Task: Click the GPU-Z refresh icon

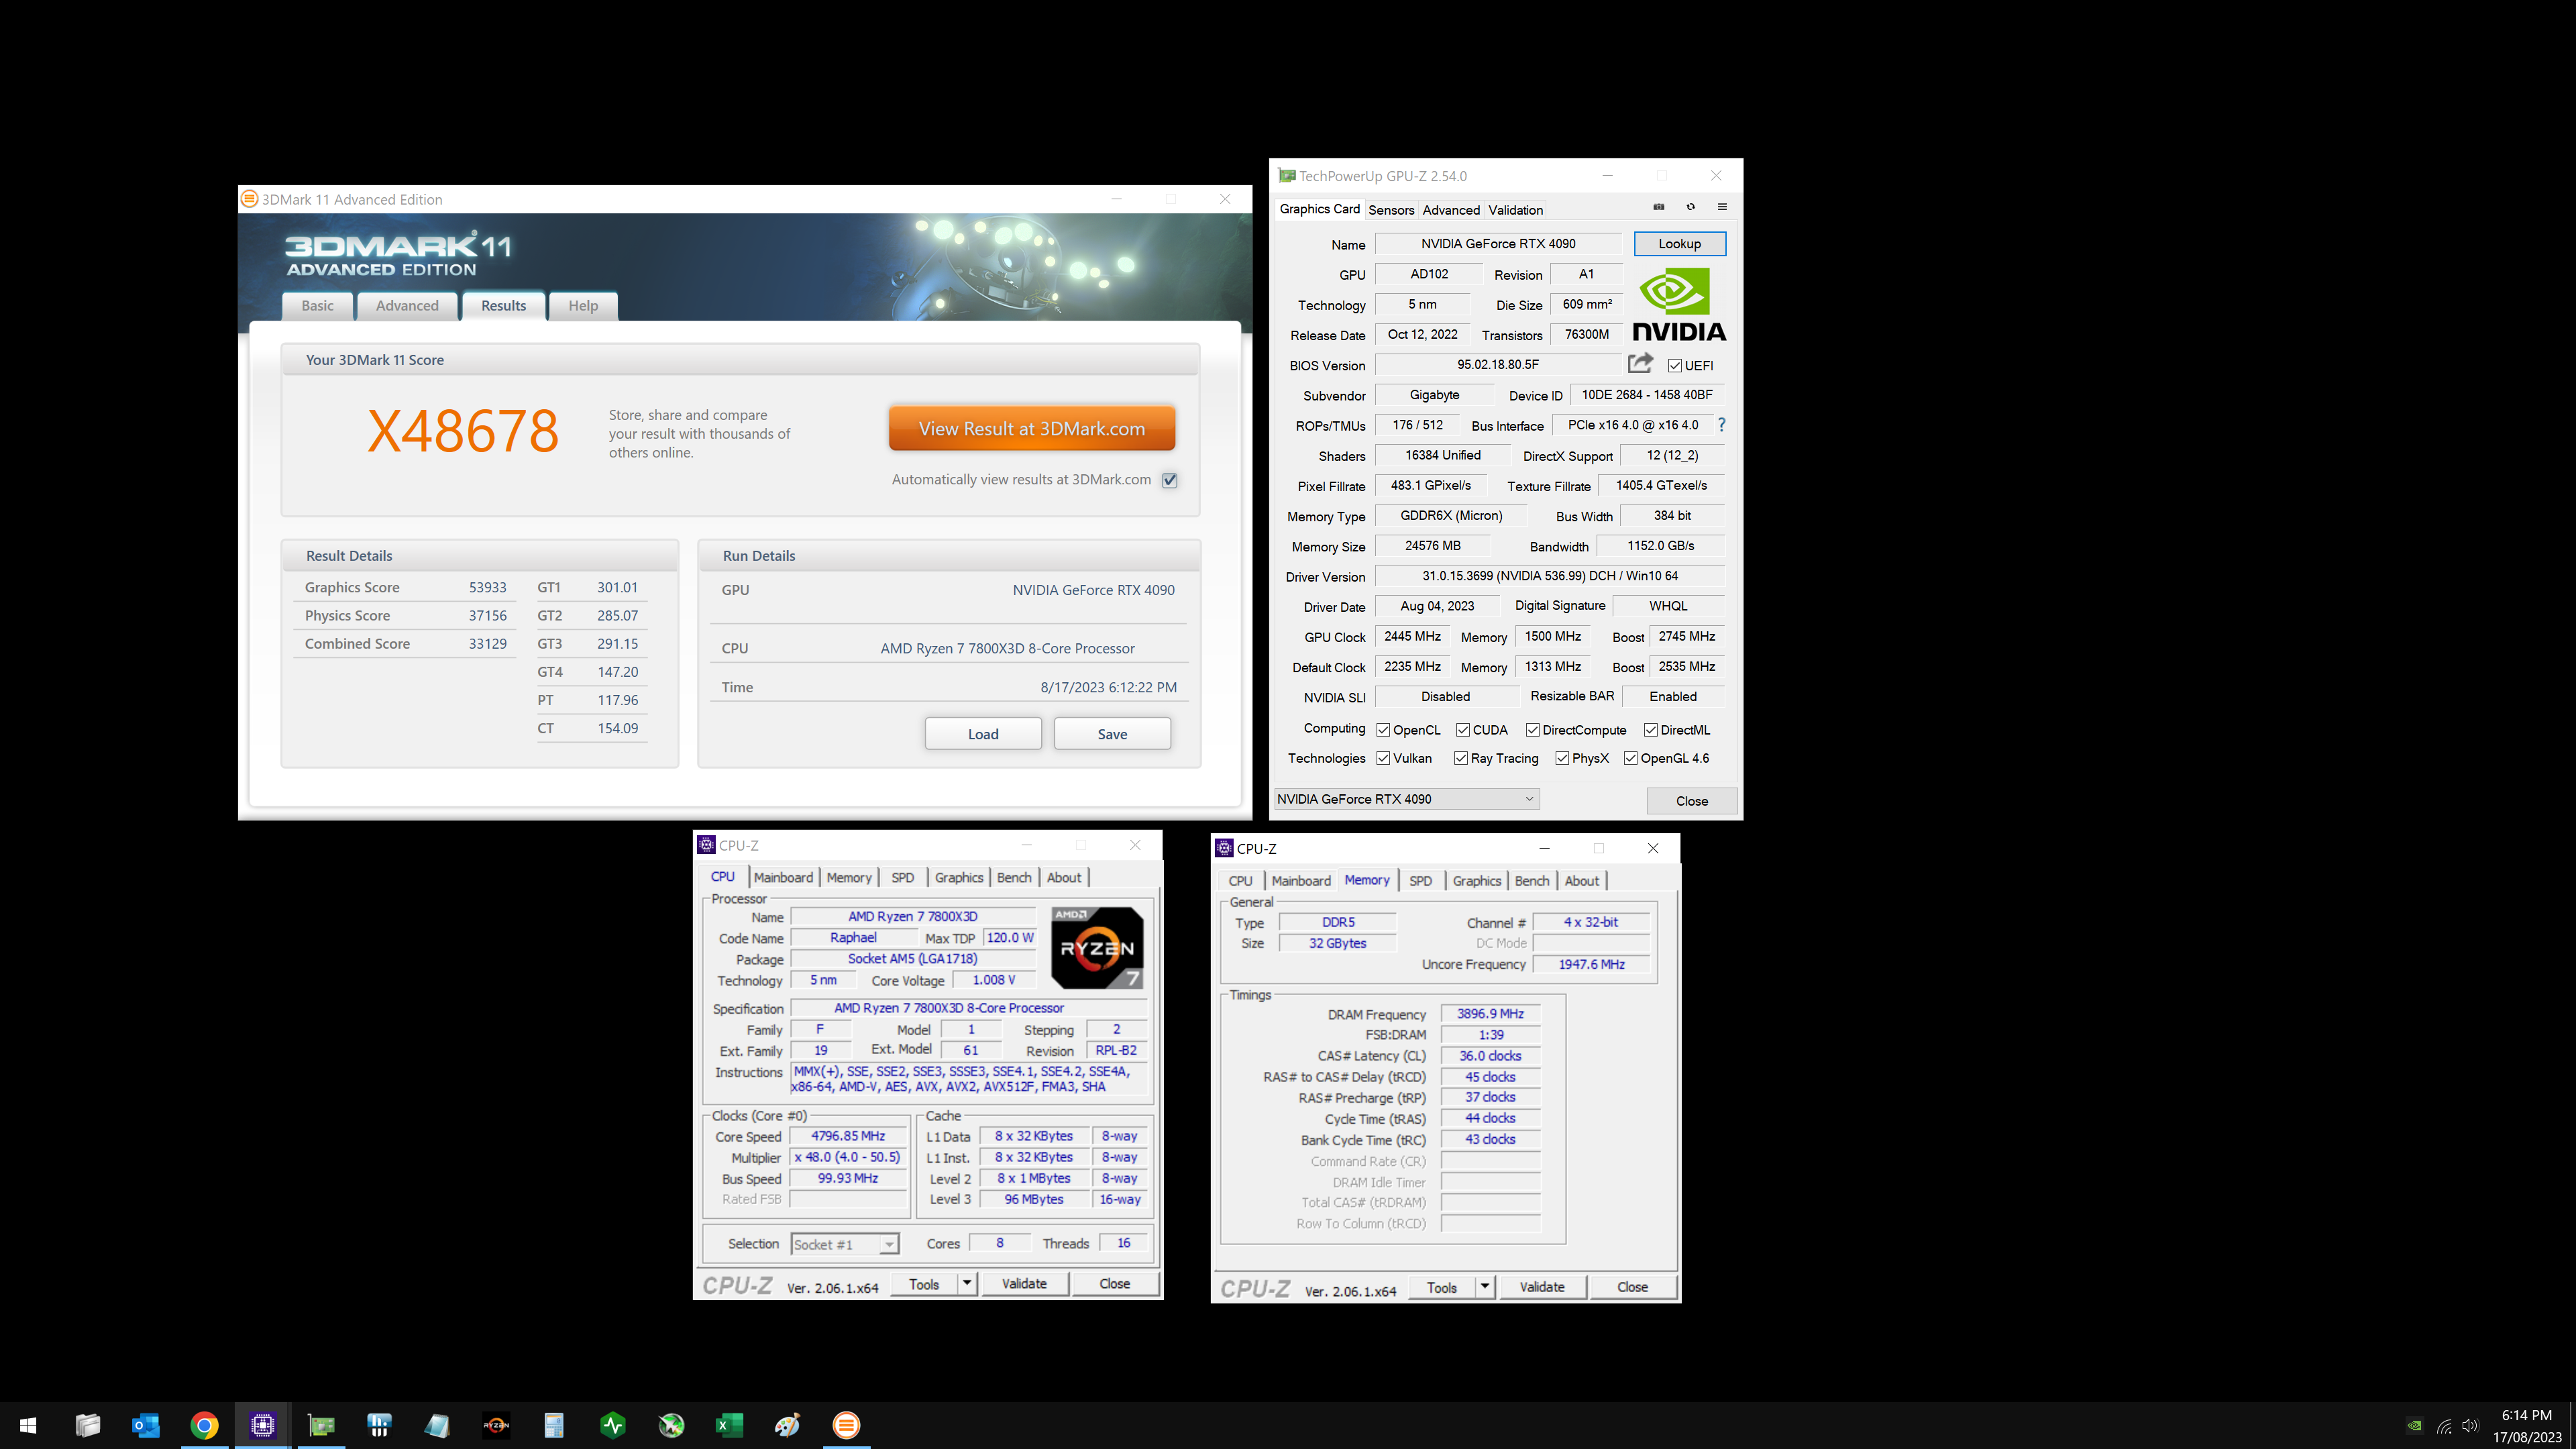Action: click(1691, 207)
